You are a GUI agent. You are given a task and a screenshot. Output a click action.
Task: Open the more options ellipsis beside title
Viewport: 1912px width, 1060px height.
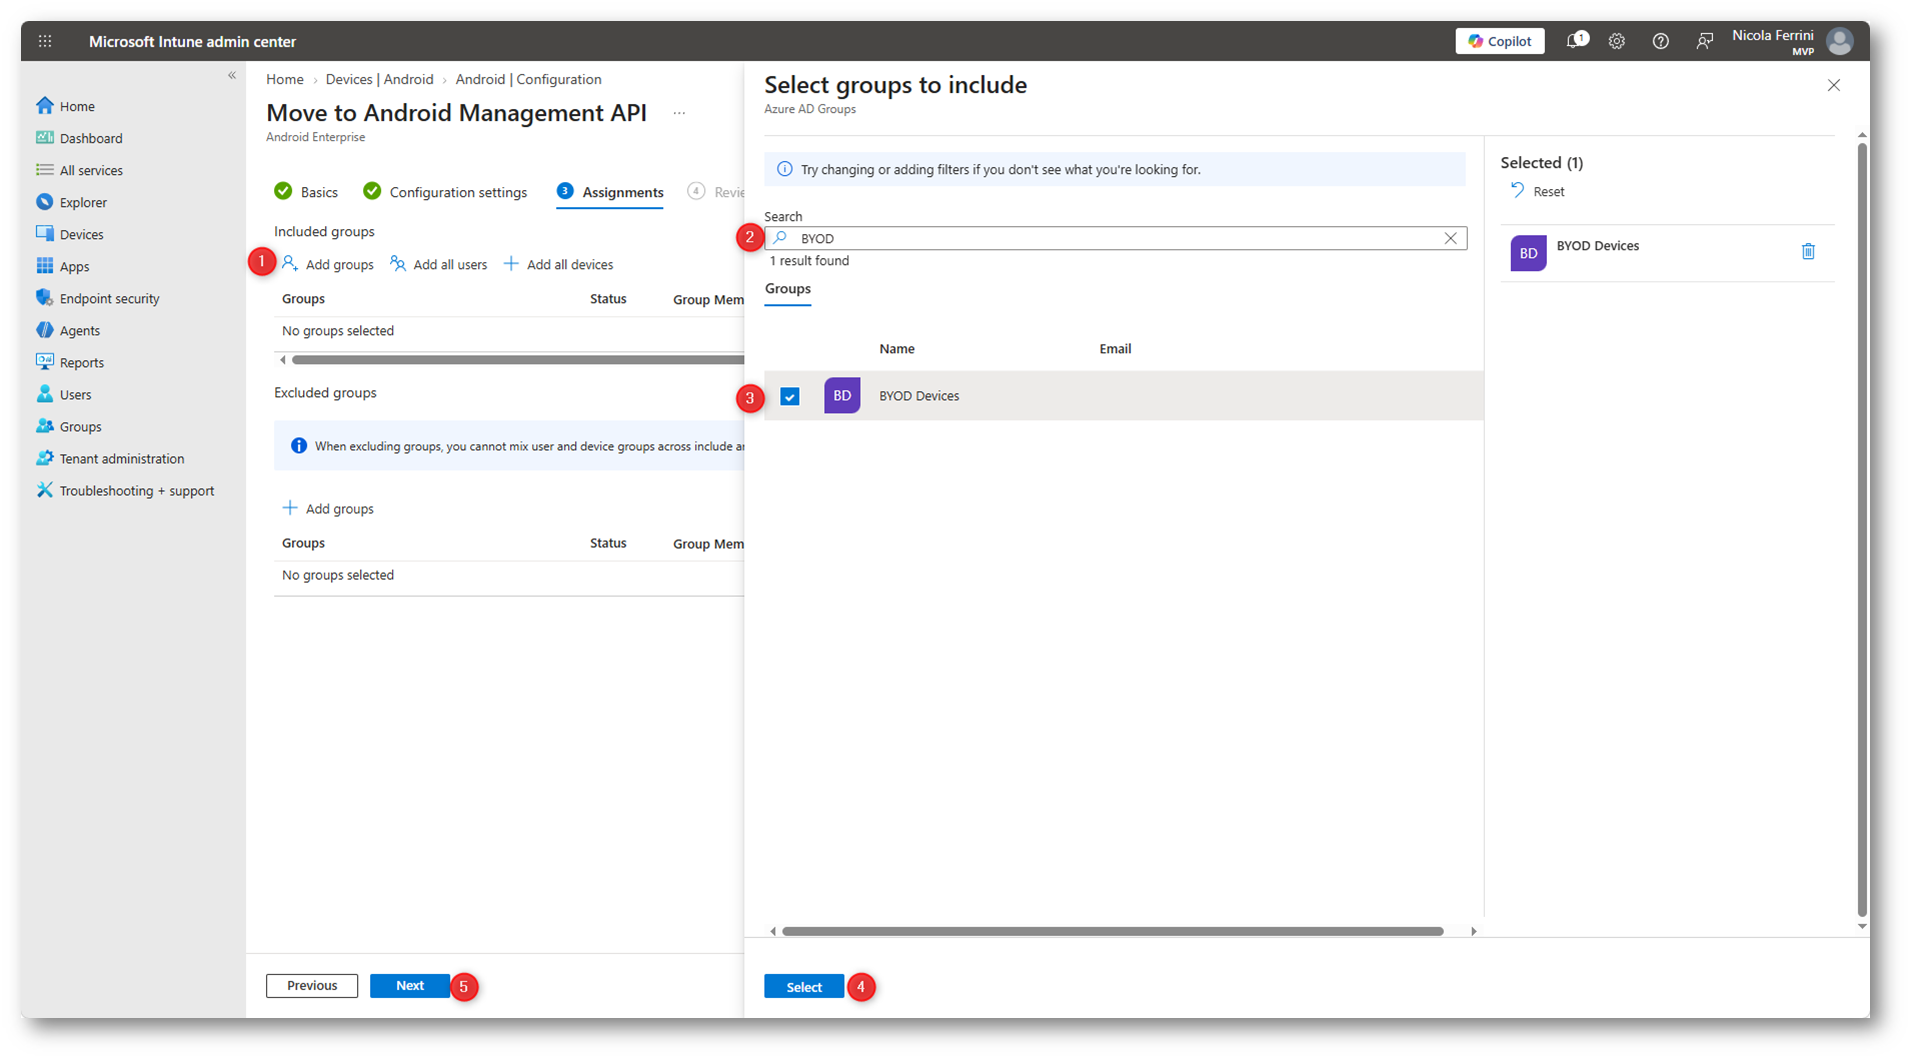point(679,113)
